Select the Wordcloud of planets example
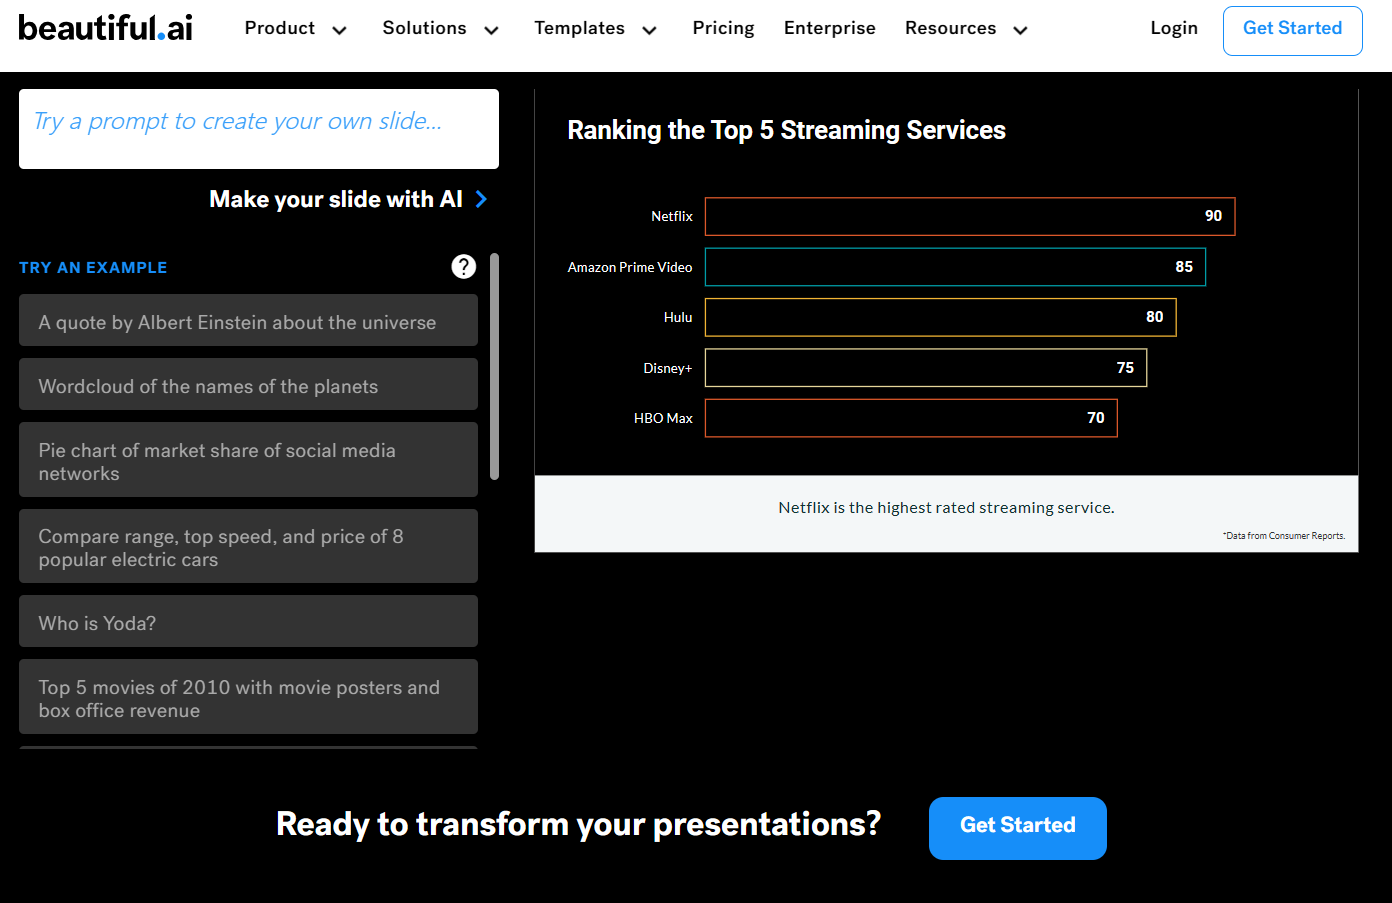Viewport: 1392px width, 903px height. tap(248, 384)
